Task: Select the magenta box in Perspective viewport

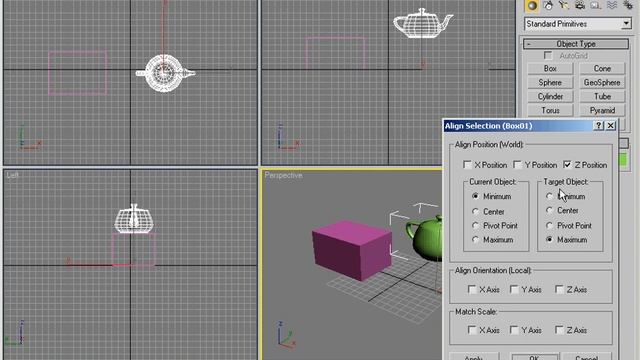Action: click(x=351, y=250)
